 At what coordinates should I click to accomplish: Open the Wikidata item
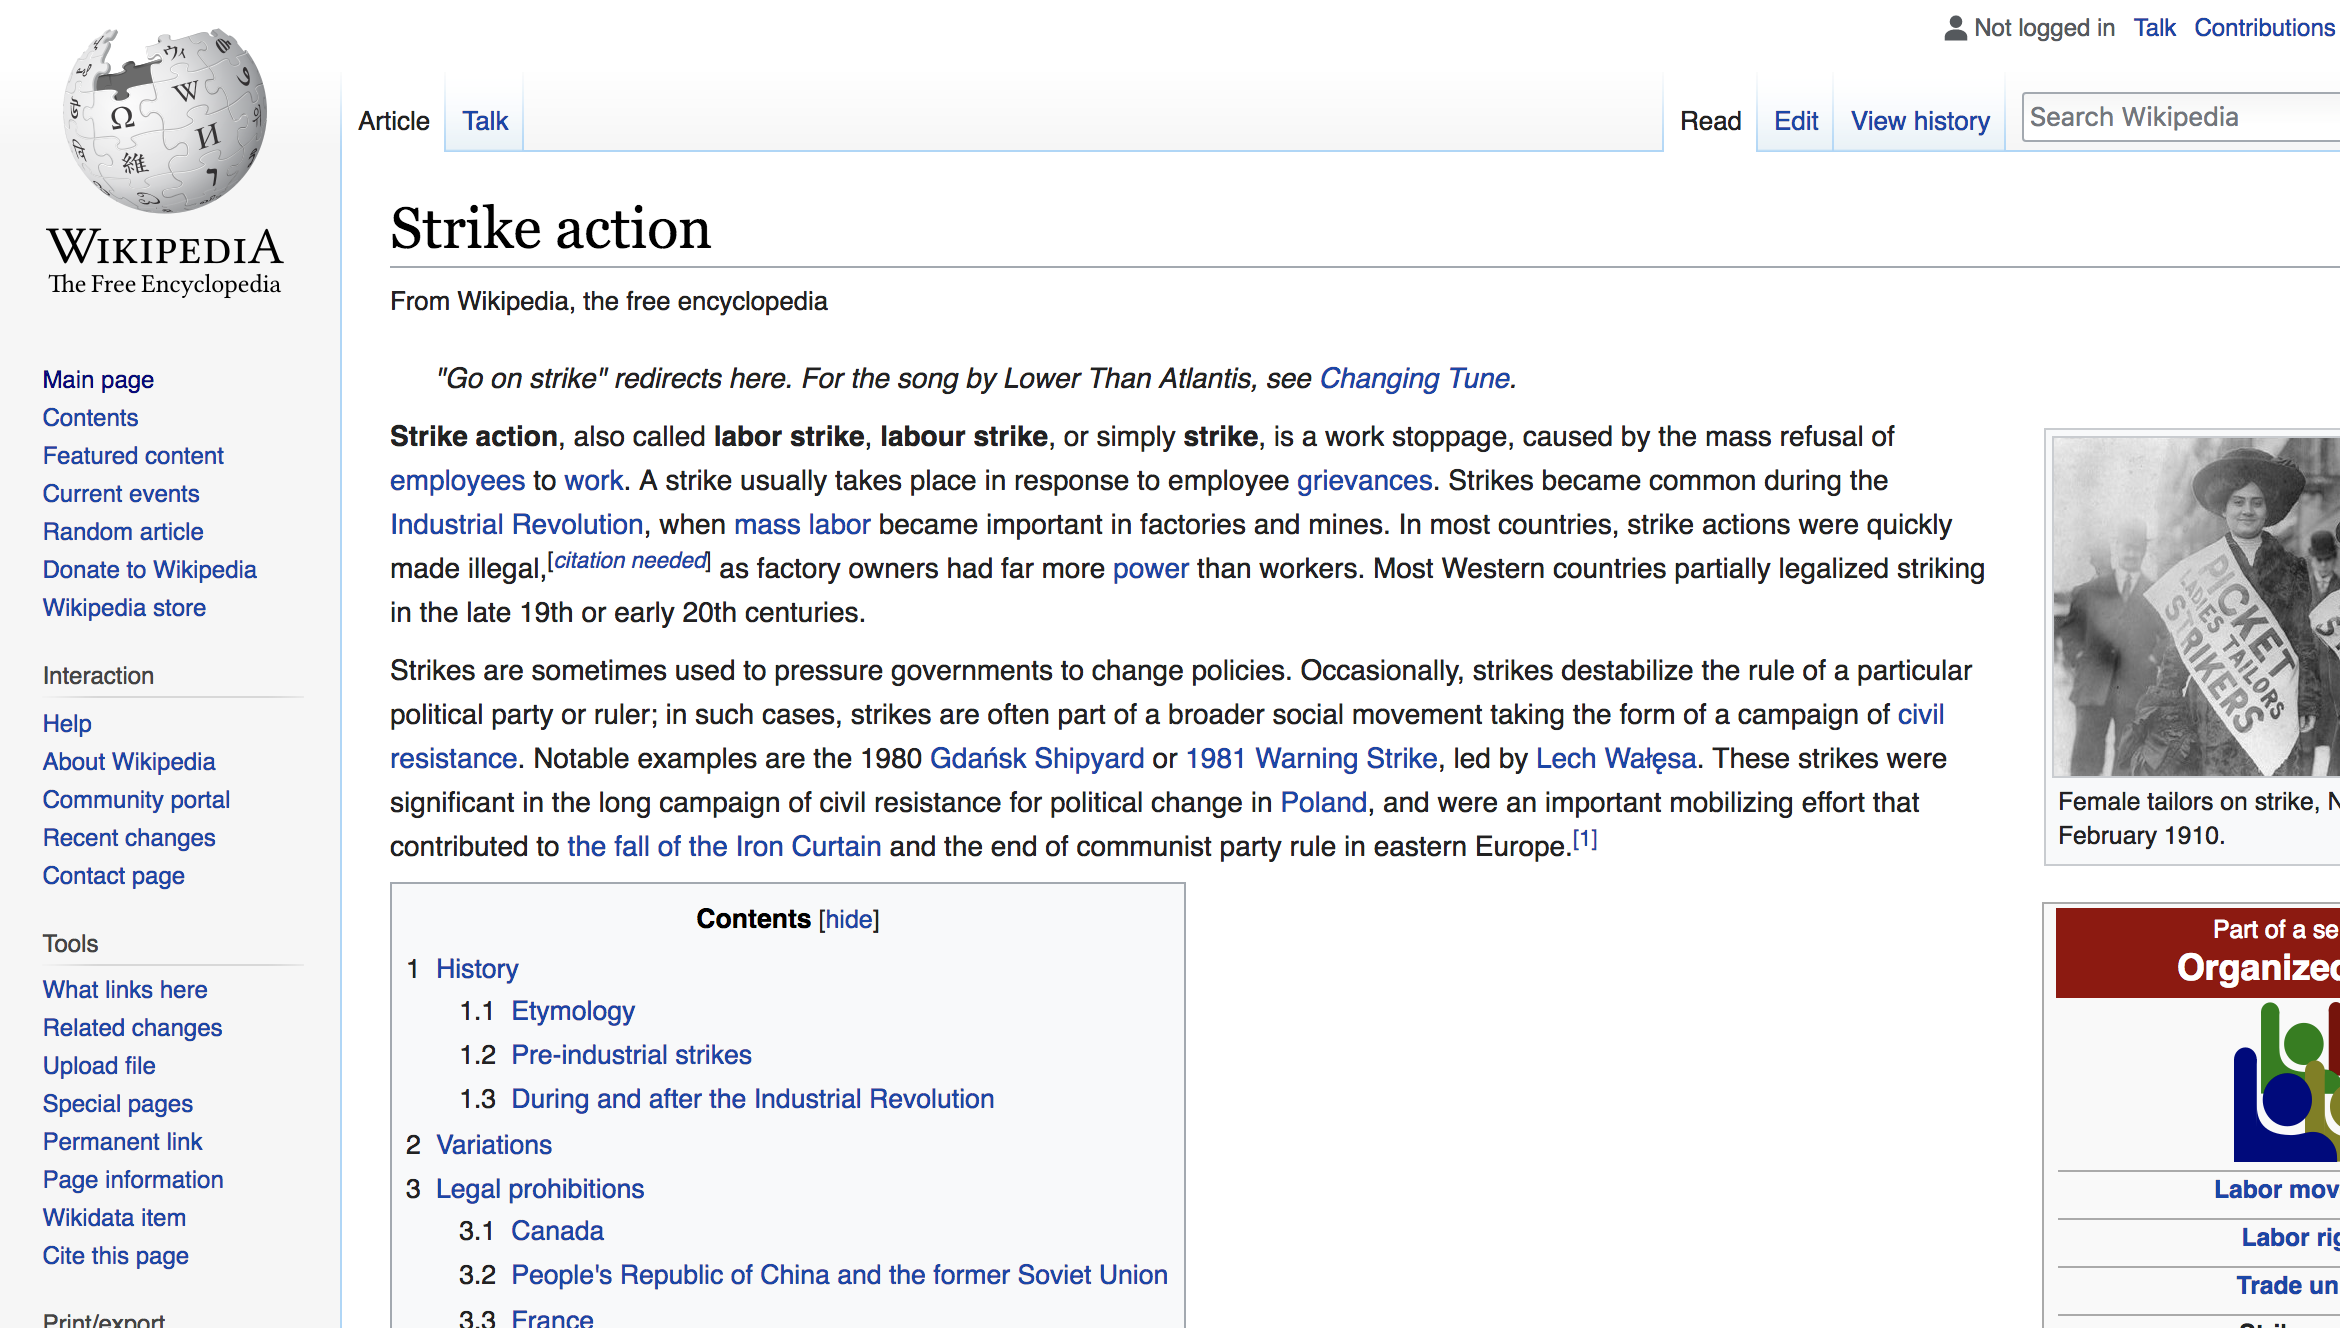(x=114, y=1218)
